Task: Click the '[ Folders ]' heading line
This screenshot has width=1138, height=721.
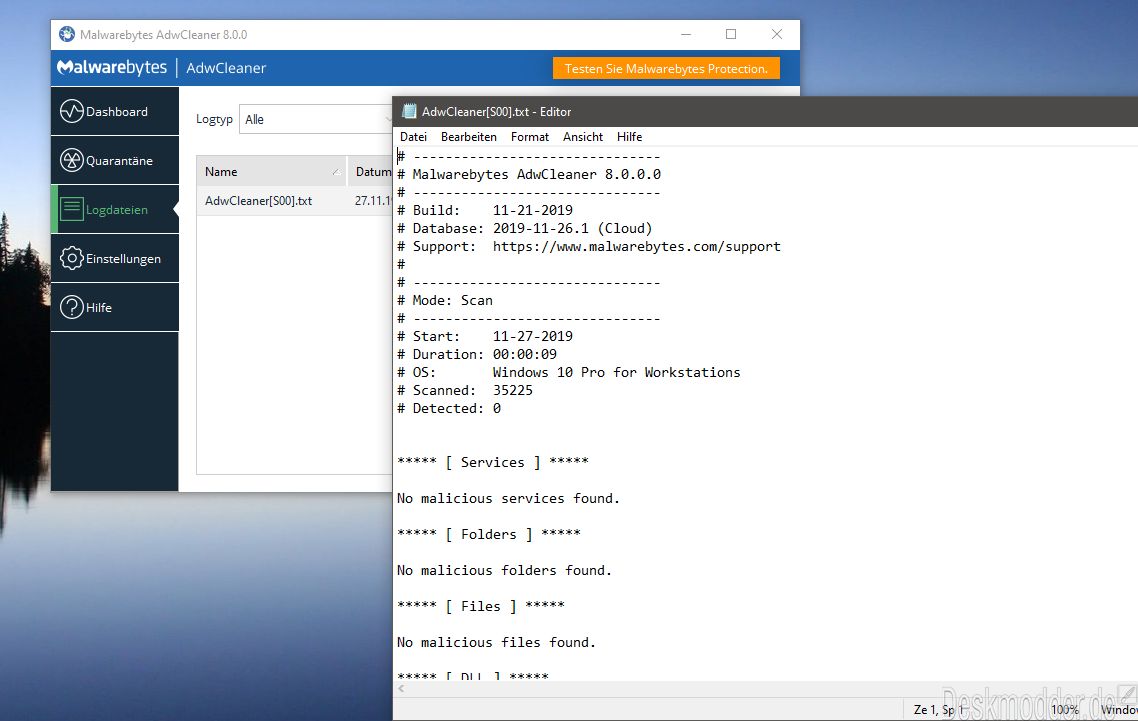Action: 488,534
